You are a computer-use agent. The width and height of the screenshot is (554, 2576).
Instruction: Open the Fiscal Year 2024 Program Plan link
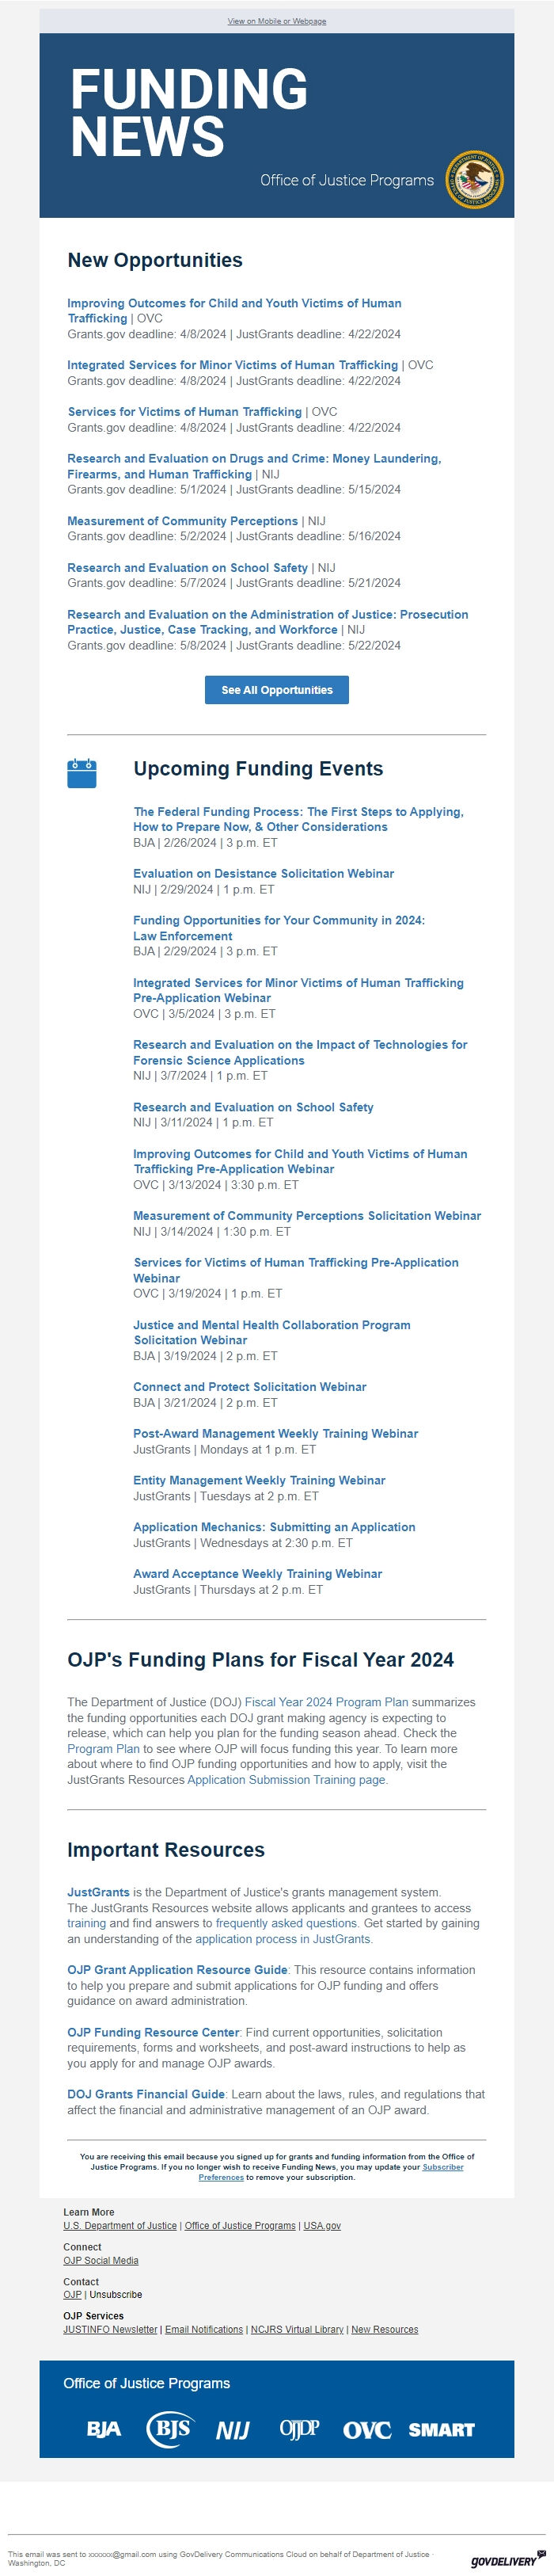326,1702
